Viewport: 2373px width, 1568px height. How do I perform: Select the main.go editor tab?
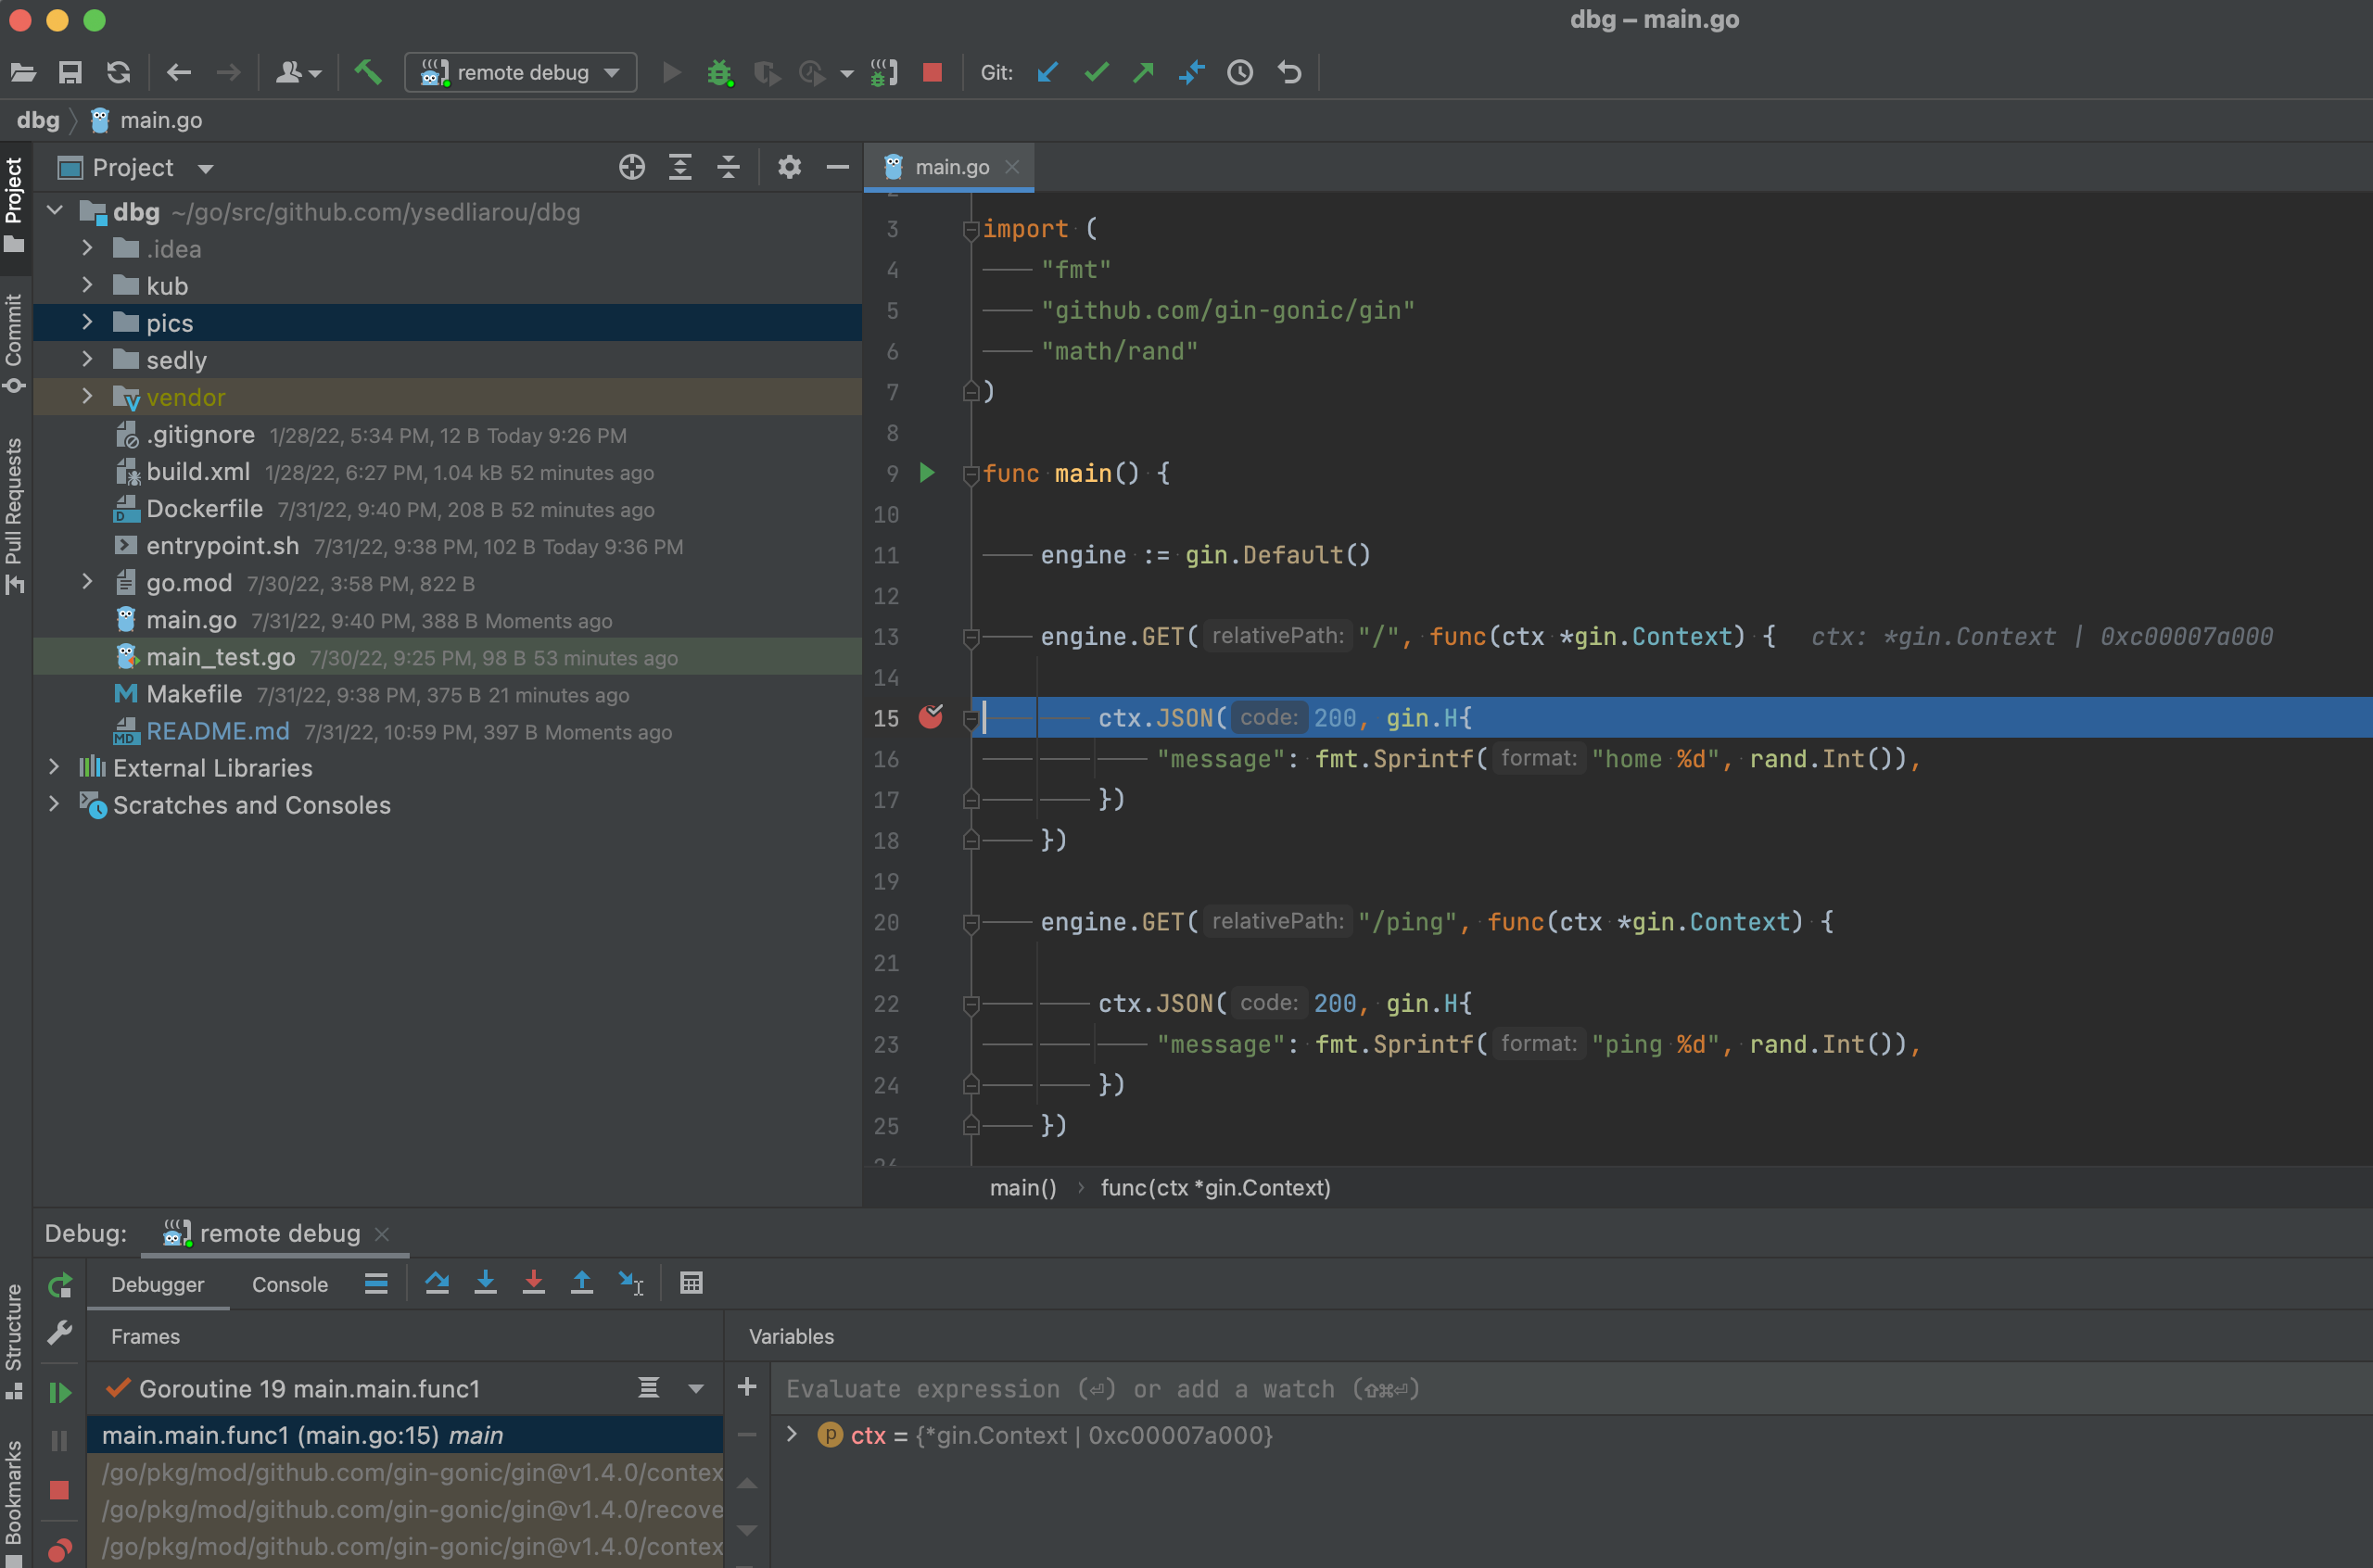(x=950, y=167)
